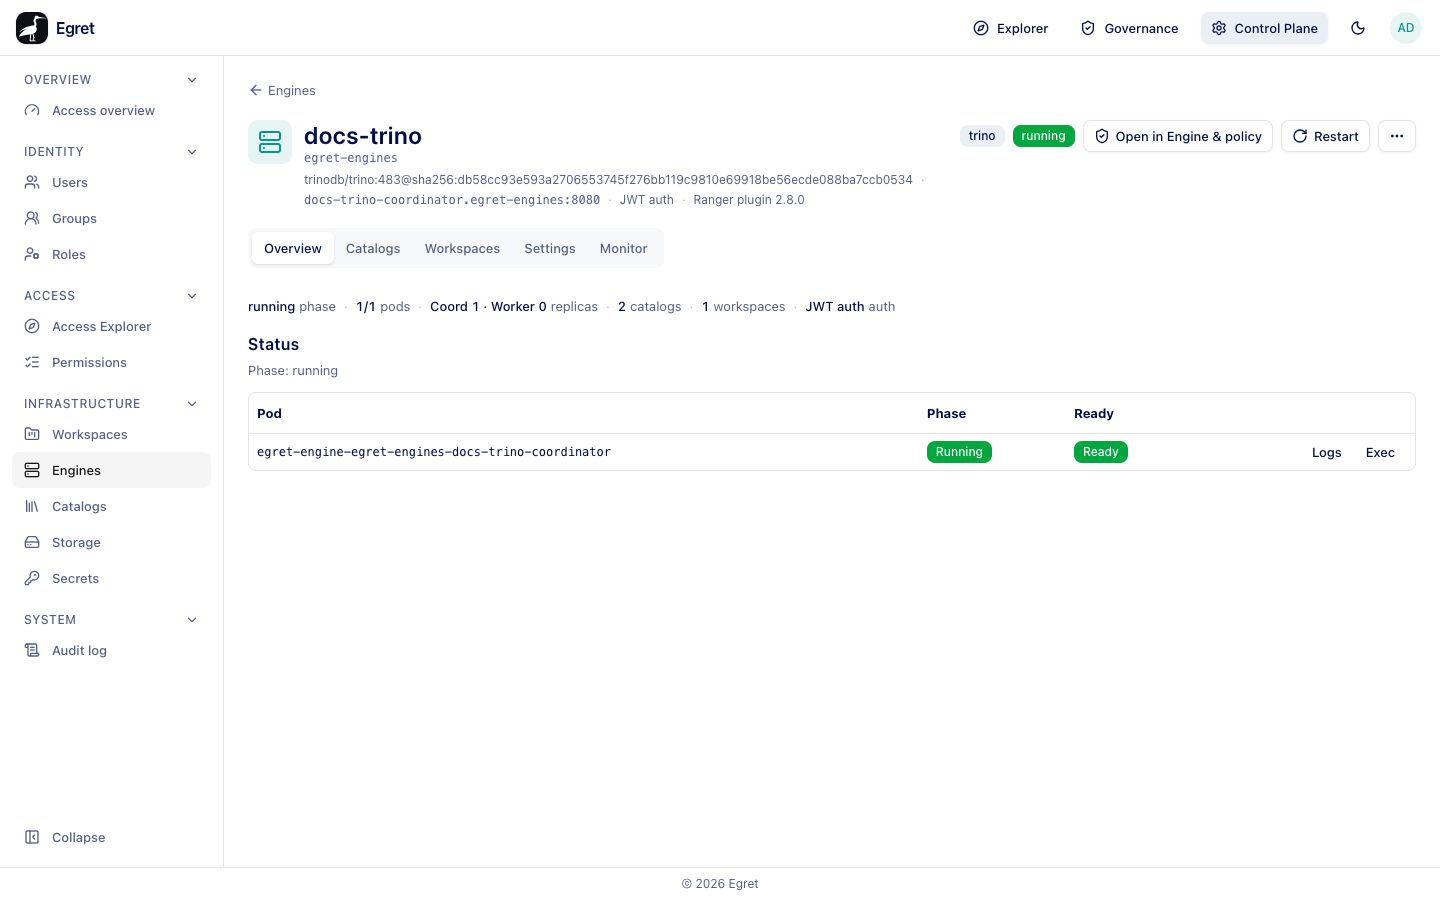Screen dimensions: 1440x900
Task: Click the Egret bird logo icon
Action: [x=32, y=28]
